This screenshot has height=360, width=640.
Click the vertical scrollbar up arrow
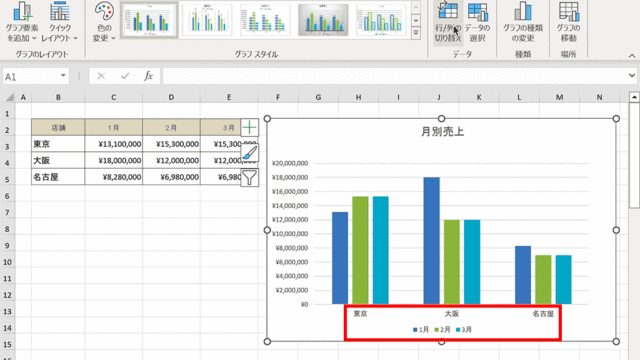pyautogui.click(x=634, y=97)
